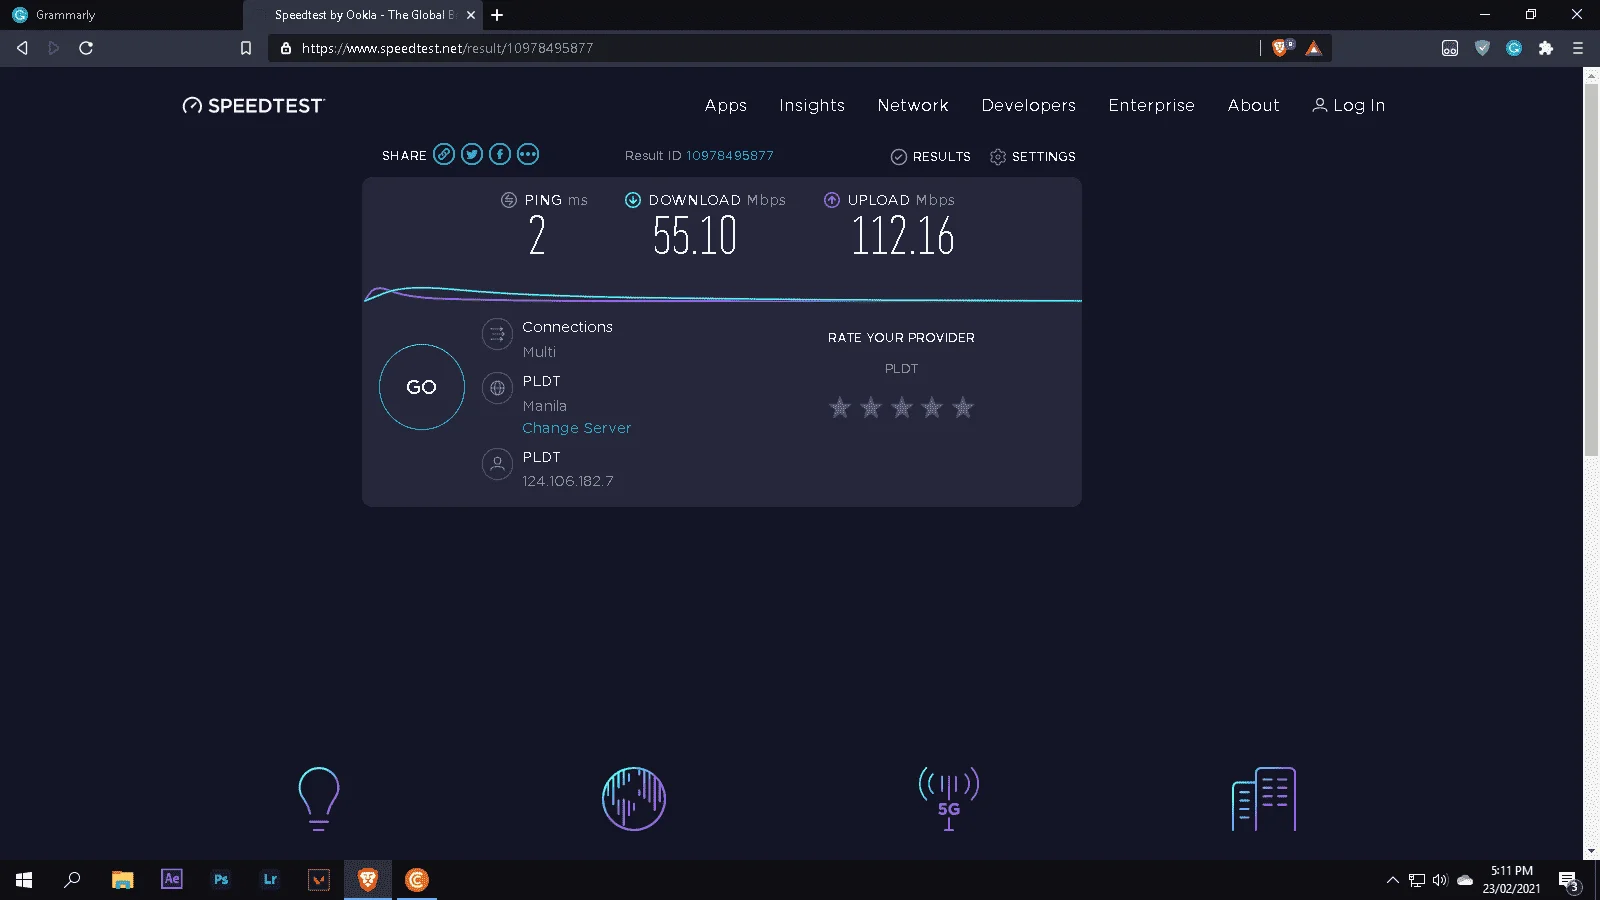Screen dimensions: 1600x900
Task: Open the Enterprise menu
Action: (1152, 105)
